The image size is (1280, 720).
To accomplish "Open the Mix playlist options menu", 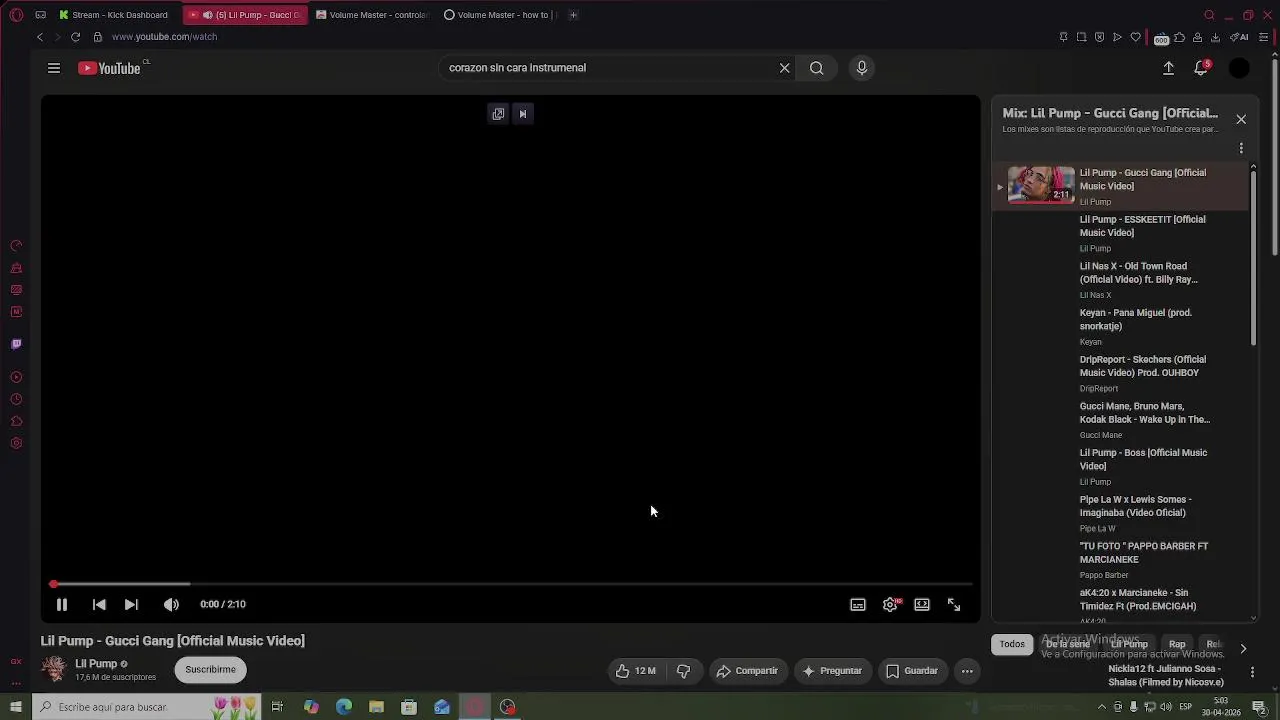I will (1241, 148).
